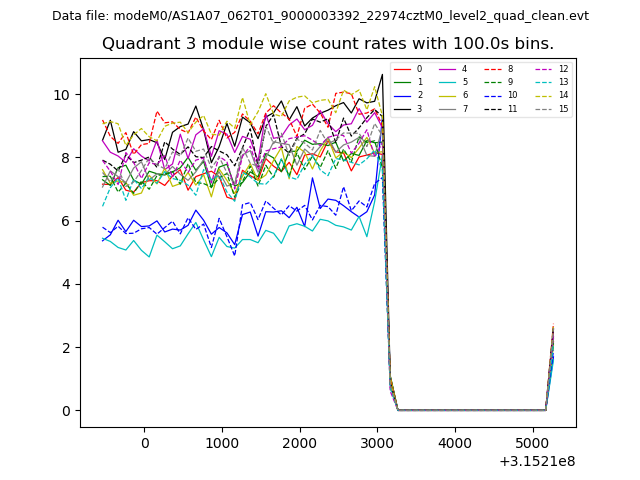Click the data file path text at top

coord(320,16)
